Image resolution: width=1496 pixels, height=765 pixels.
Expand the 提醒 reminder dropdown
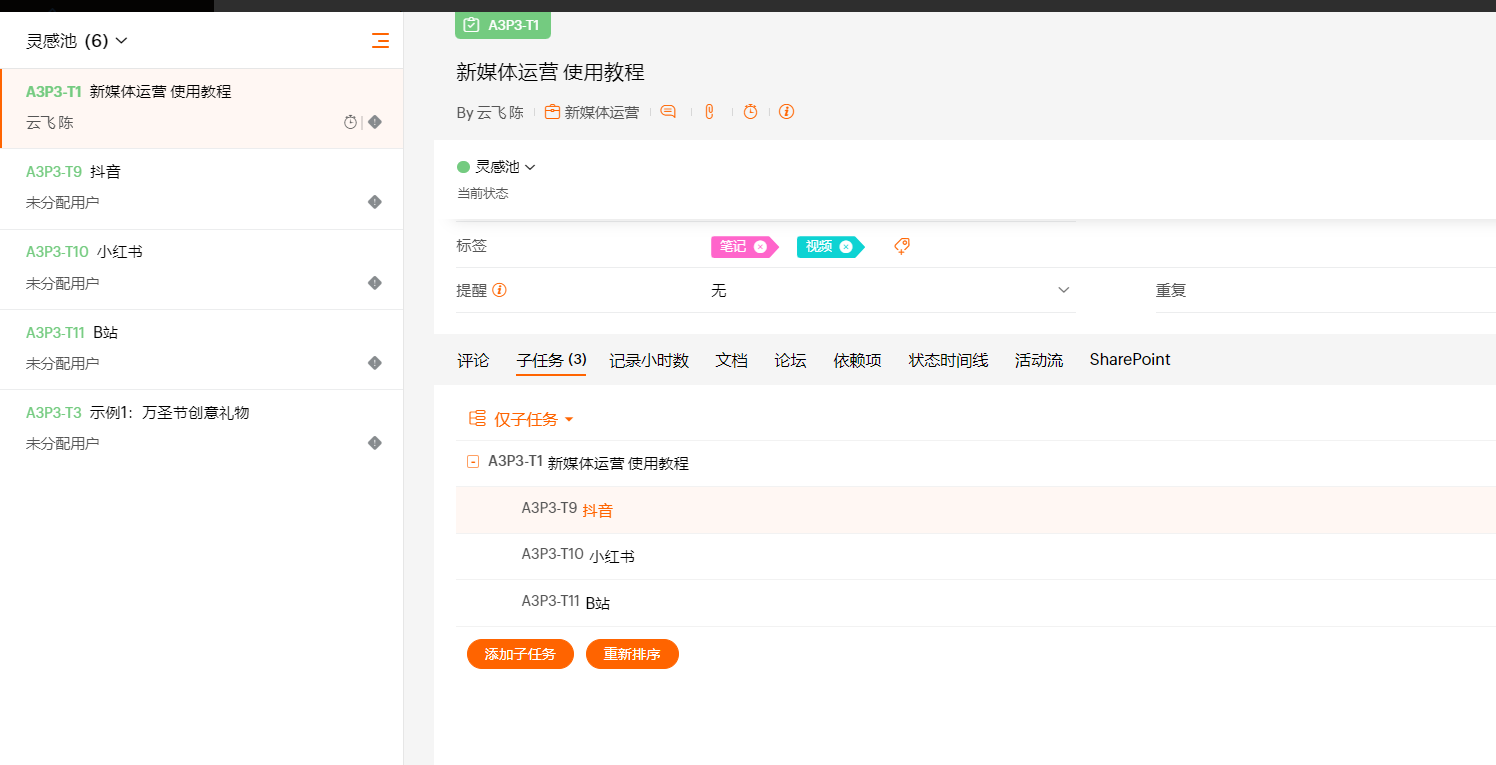[x=1063, y=290]
